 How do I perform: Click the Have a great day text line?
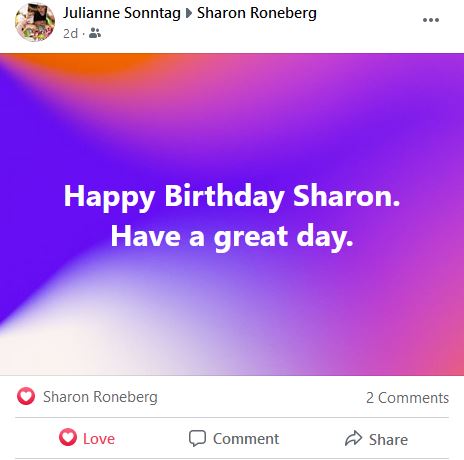(232, 237)
